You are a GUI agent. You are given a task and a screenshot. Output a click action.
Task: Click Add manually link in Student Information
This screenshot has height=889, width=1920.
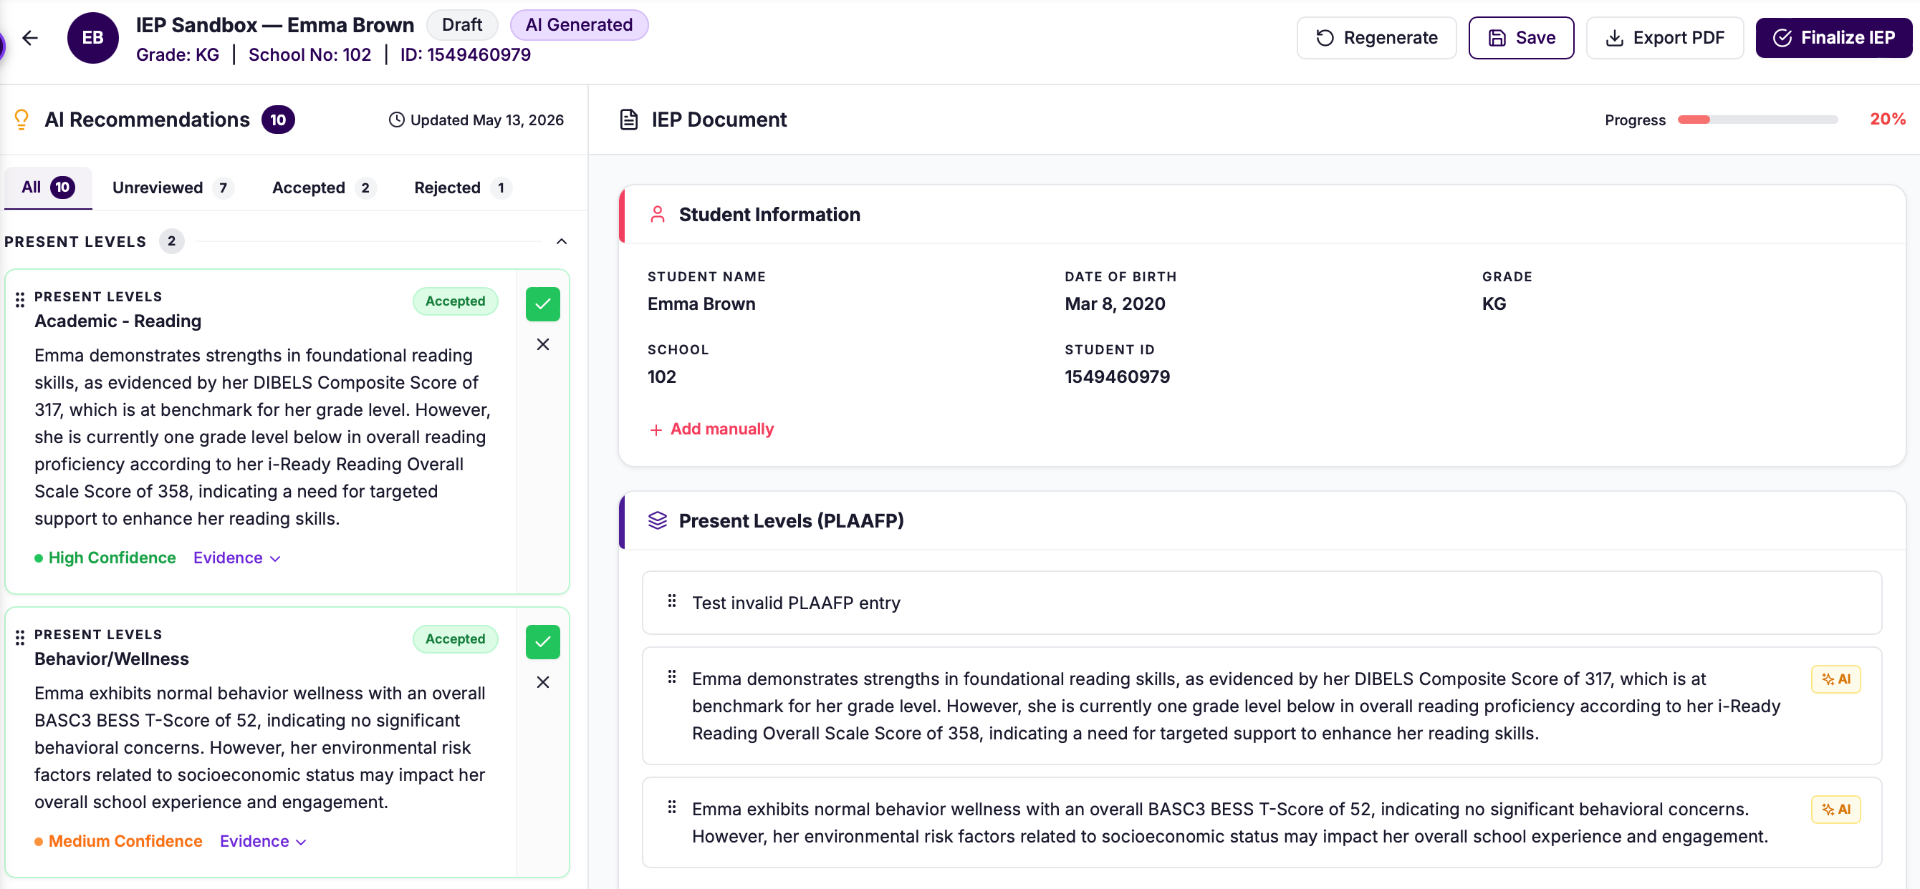coord(712,429)
